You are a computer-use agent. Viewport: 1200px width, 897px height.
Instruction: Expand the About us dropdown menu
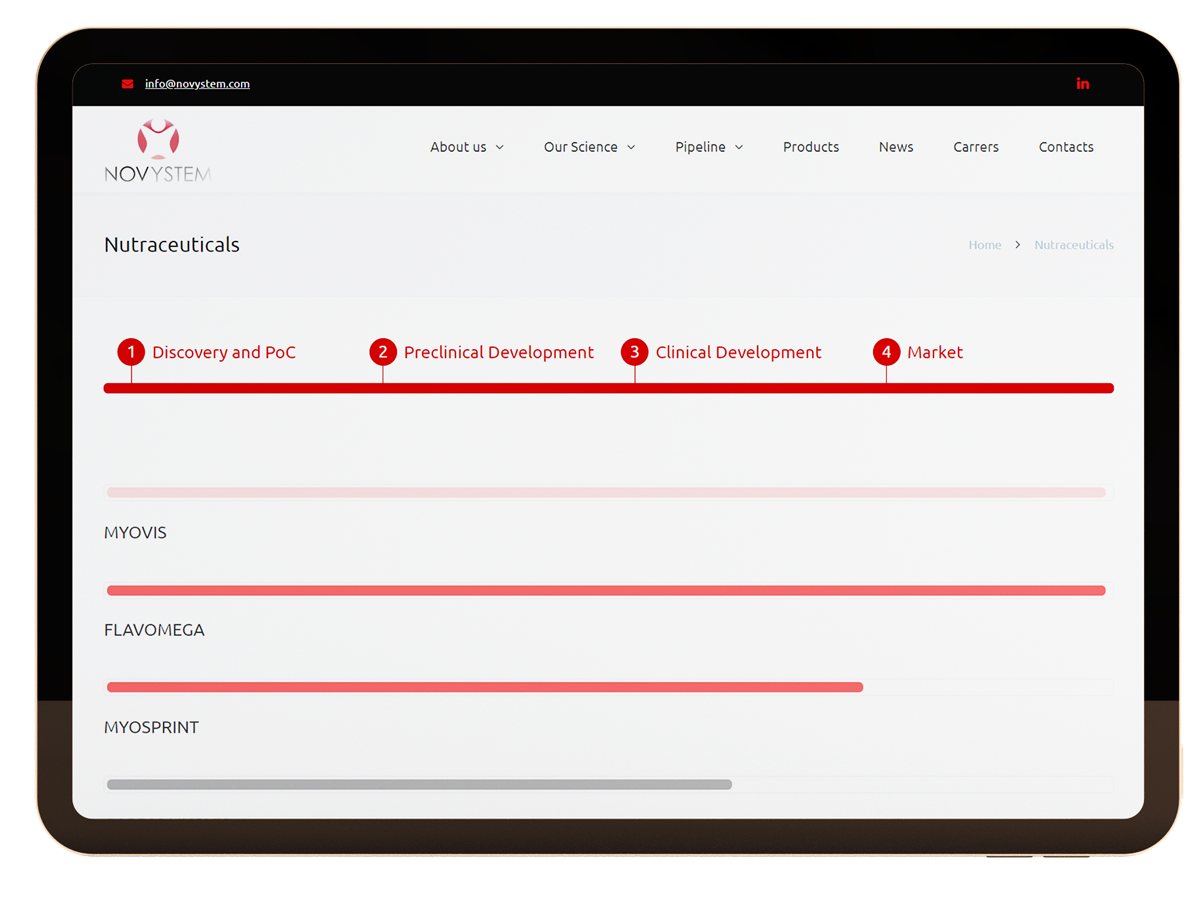(467, 147)
